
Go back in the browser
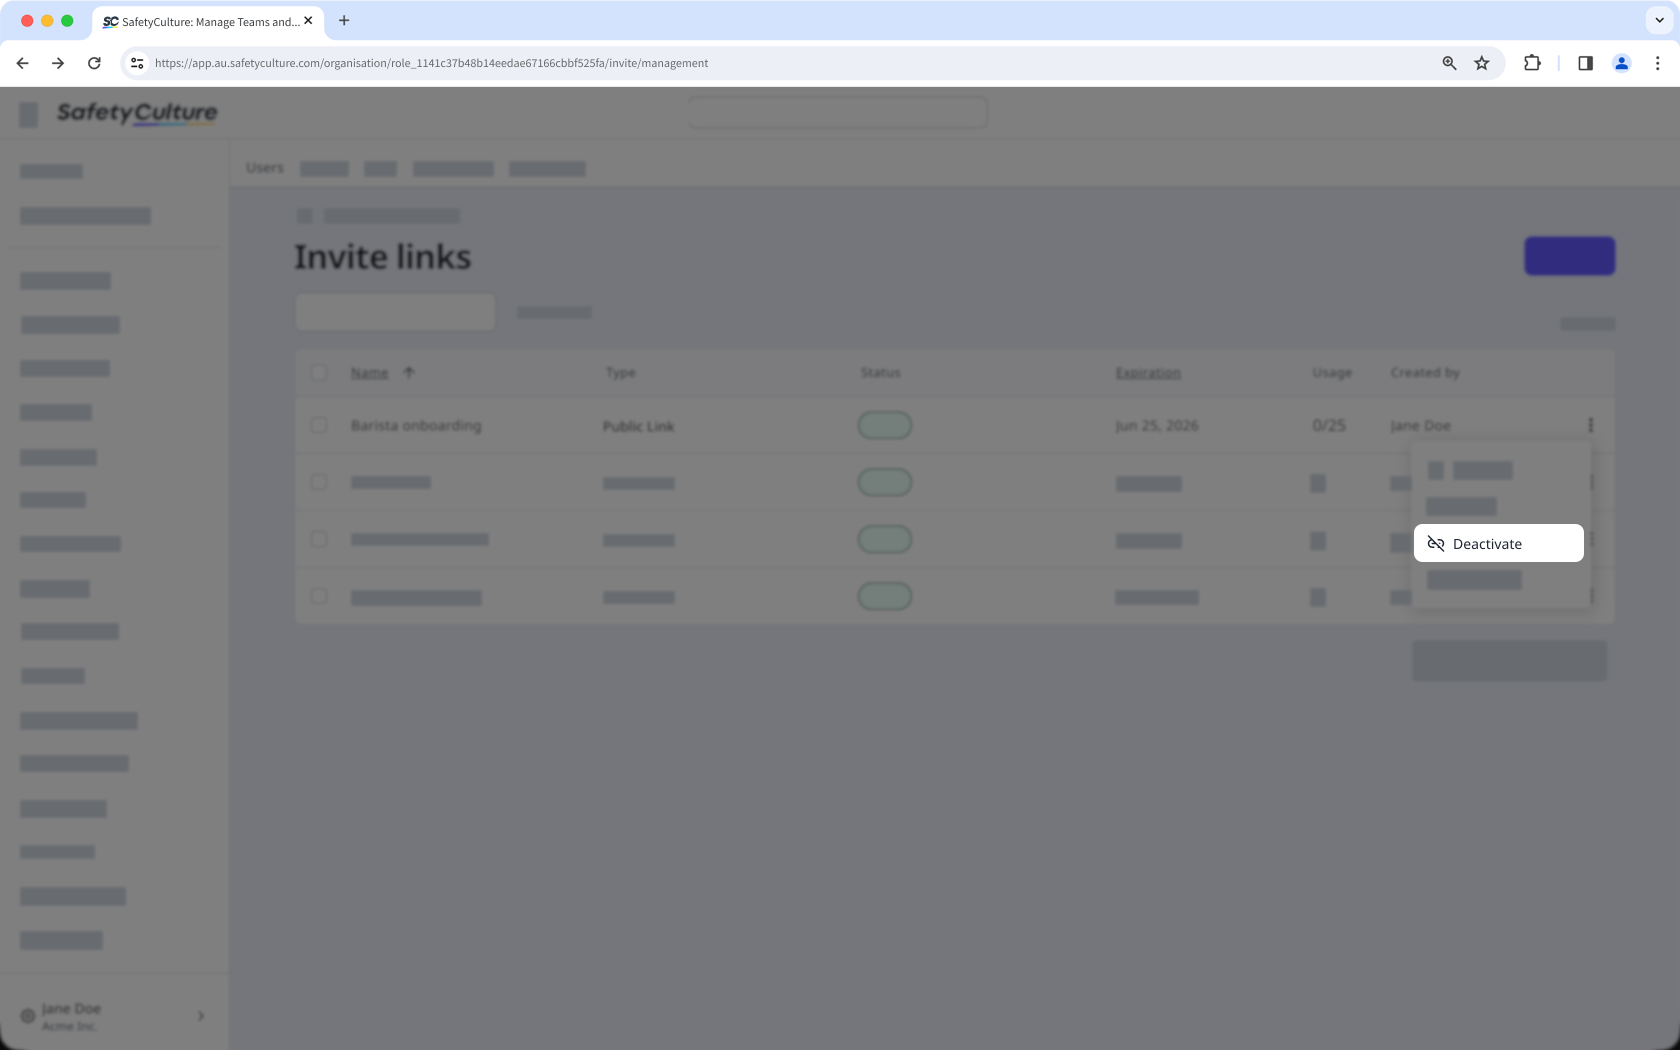click(22, 63)
